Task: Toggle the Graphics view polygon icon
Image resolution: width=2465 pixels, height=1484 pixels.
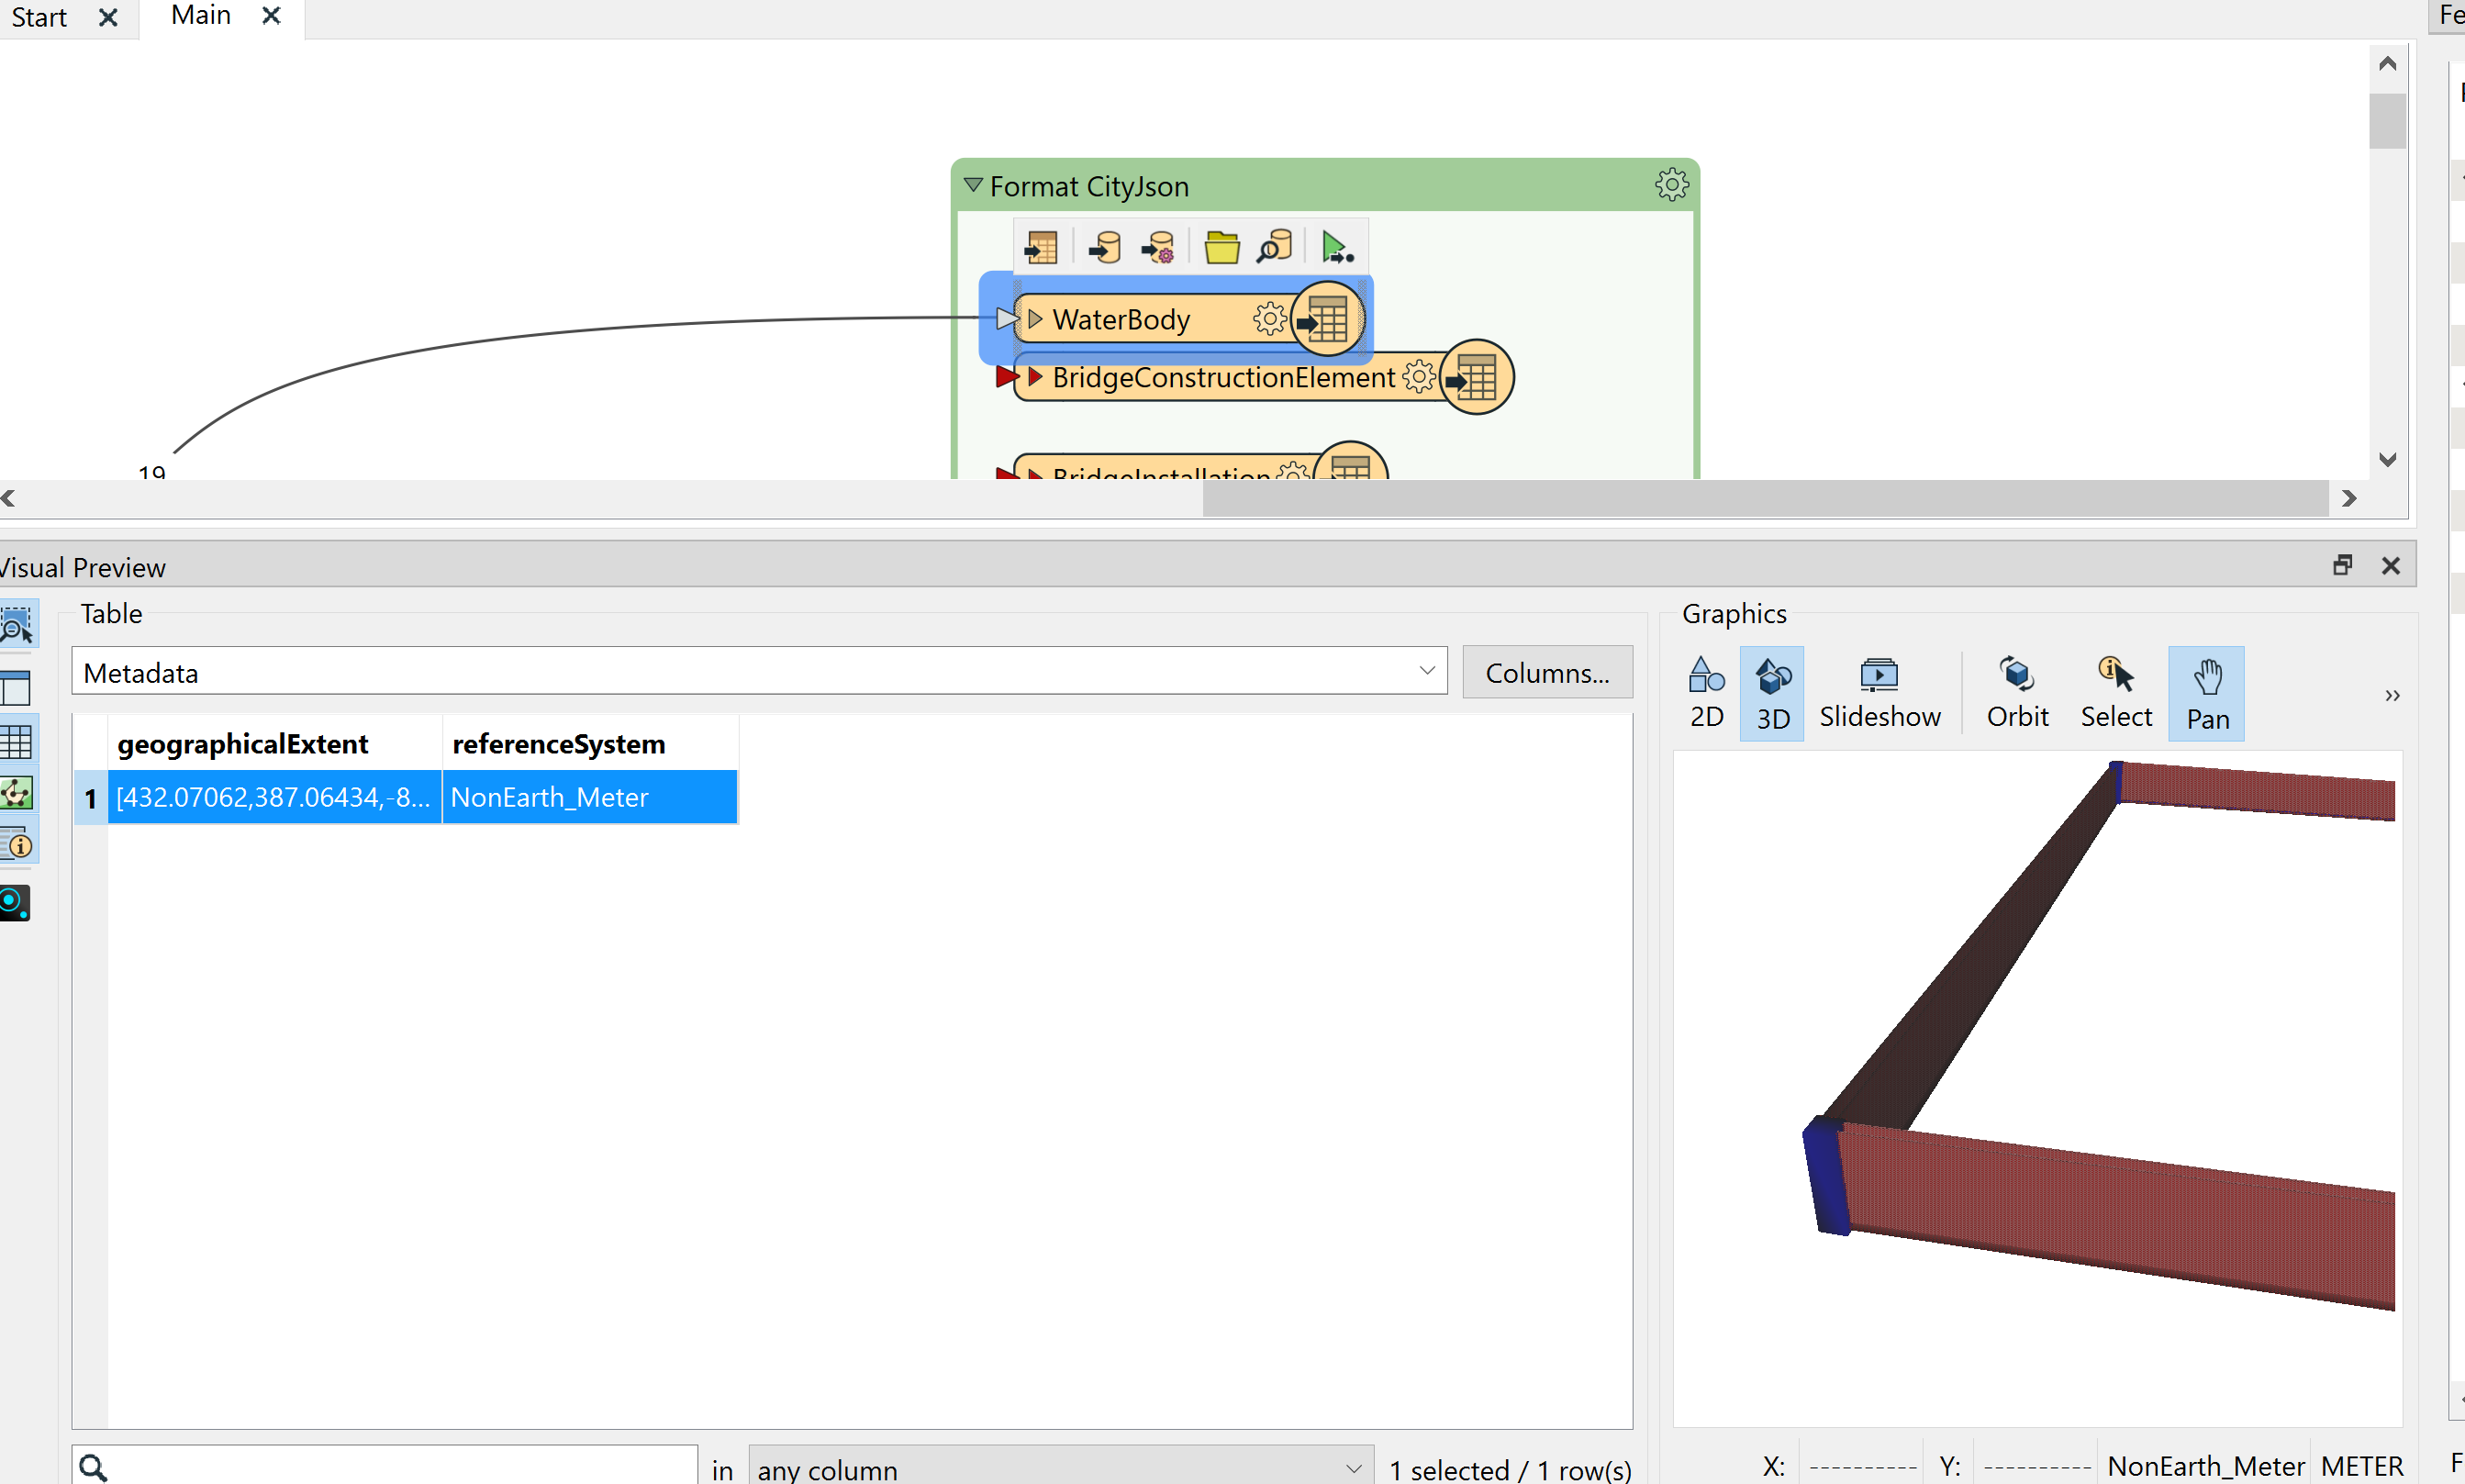Action: point(16,793)
